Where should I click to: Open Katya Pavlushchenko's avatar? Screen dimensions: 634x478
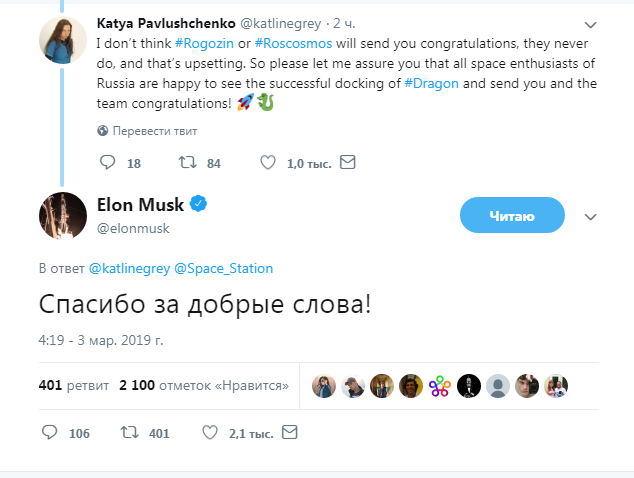coord(62,37)
